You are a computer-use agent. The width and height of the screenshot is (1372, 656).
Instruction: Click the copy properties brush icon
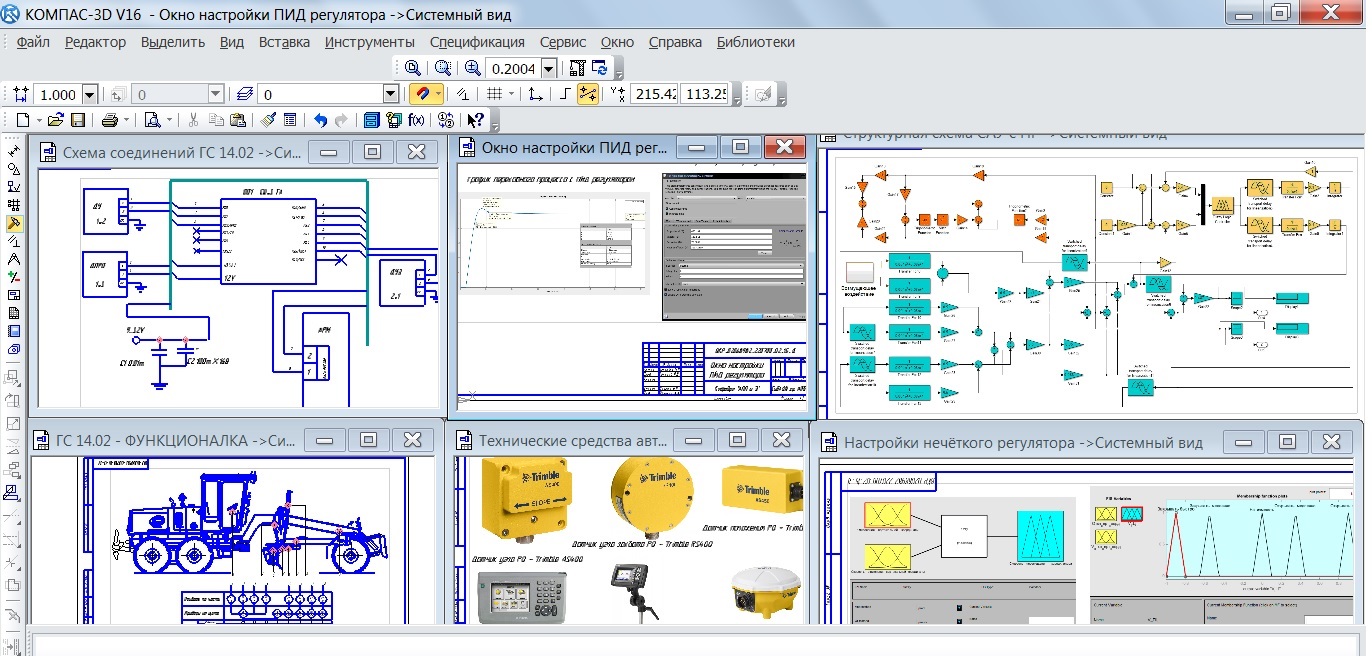click(268, 120)
